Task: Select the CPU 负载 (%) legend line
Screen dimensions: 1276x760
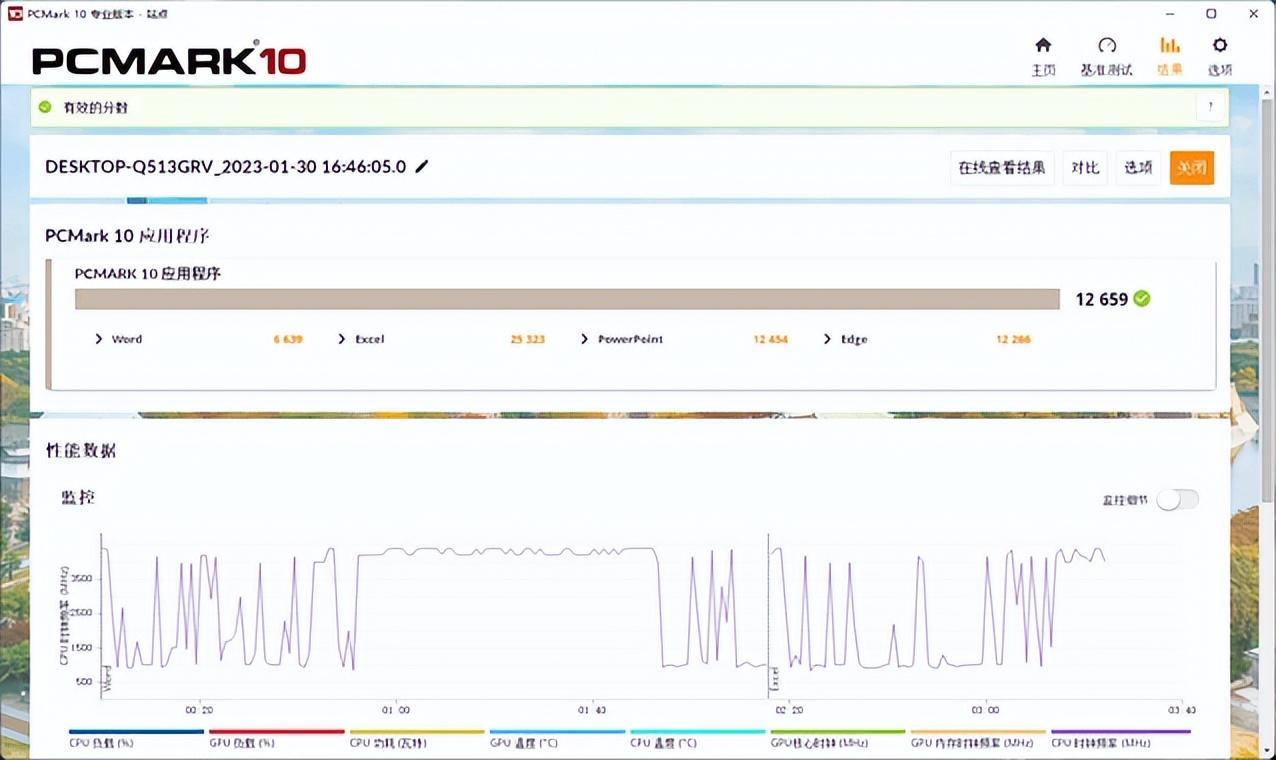Action: [136, 737]
